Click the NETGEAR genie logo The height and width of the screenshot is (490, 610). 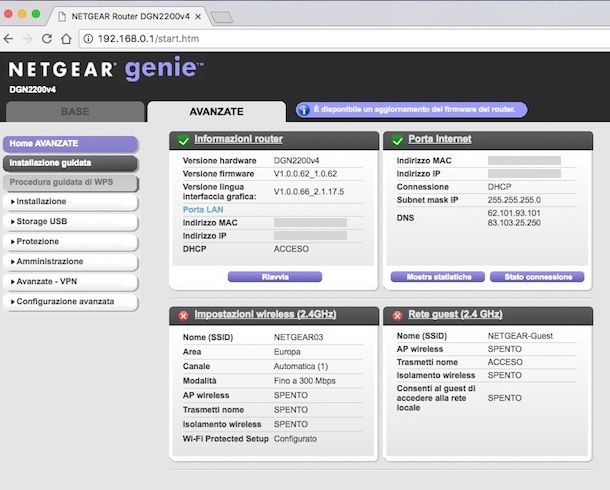(106, 69)
